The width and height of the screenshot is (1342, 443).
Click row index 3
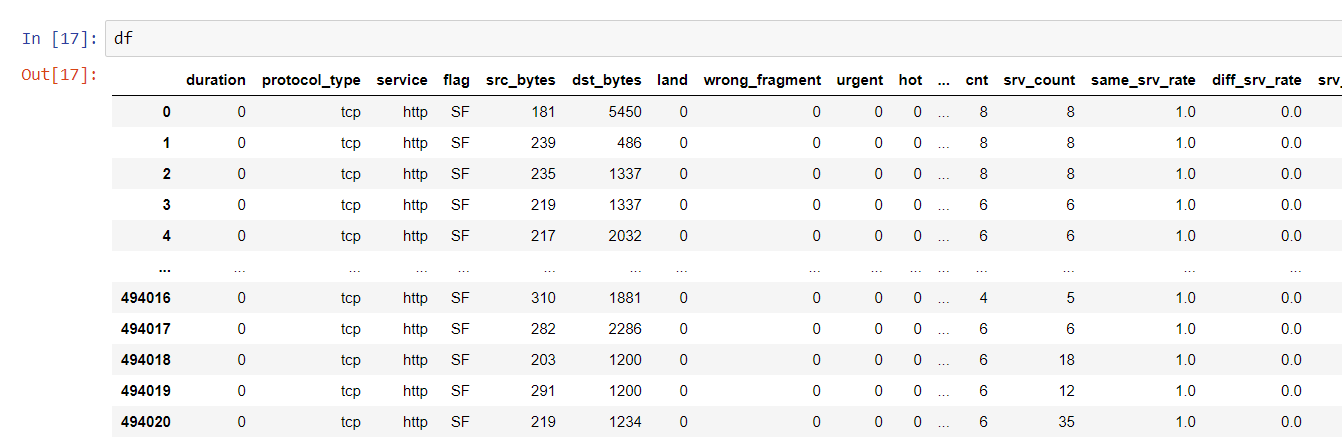[166, 205]
